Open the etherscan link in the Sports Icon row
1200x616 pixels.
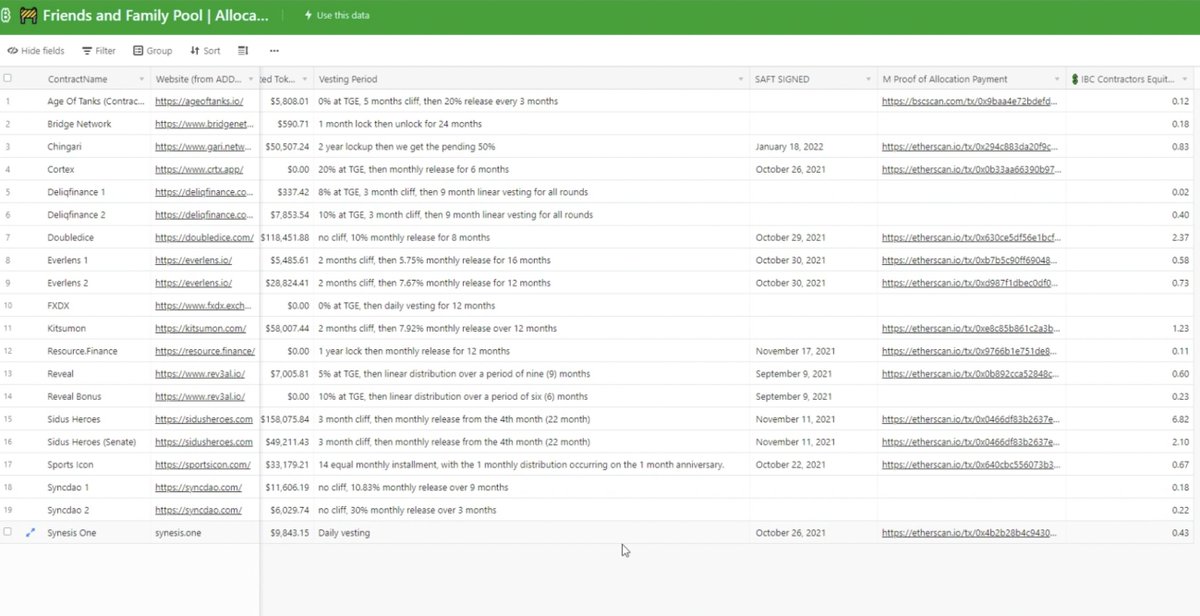click(x=969, y=465)
